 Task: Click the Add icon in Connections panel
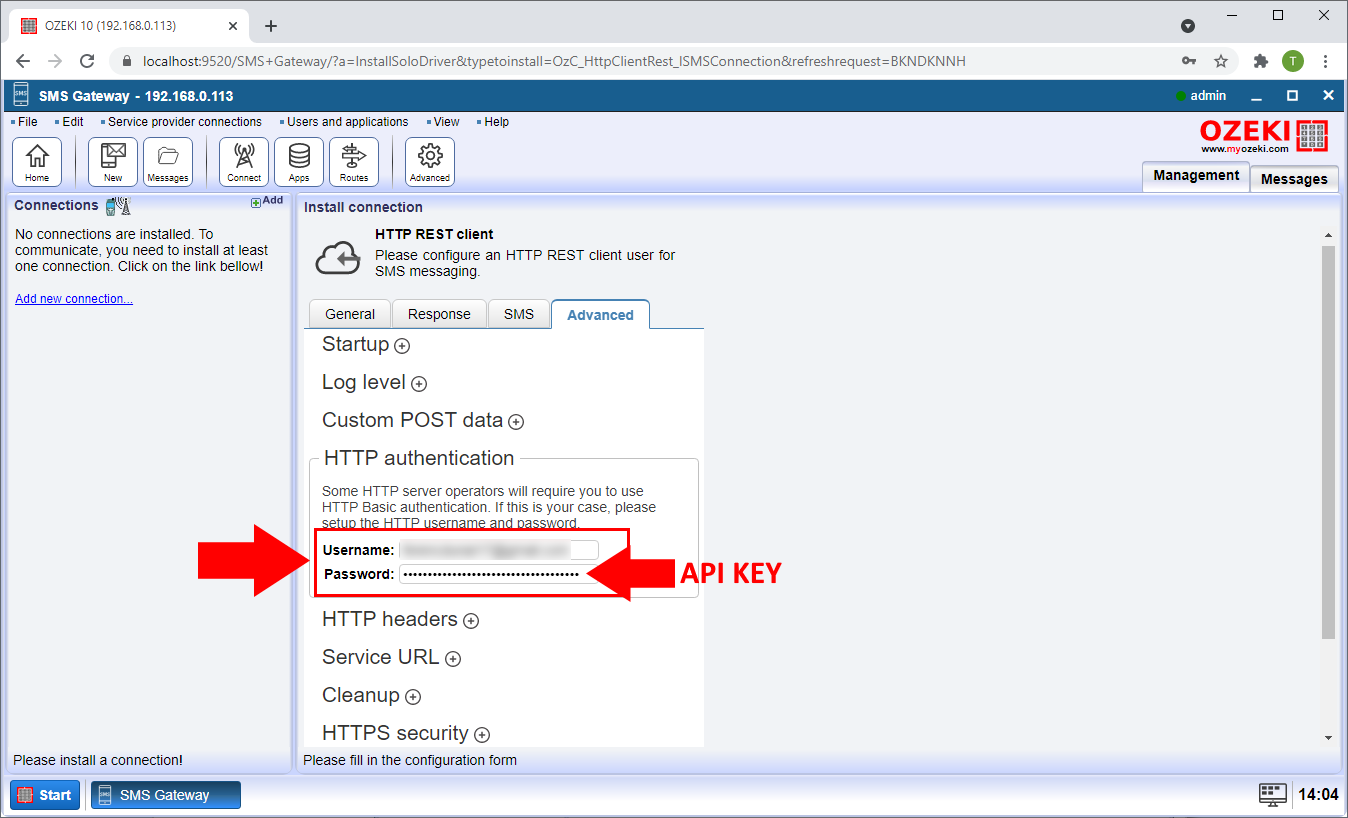click(267, 201)
